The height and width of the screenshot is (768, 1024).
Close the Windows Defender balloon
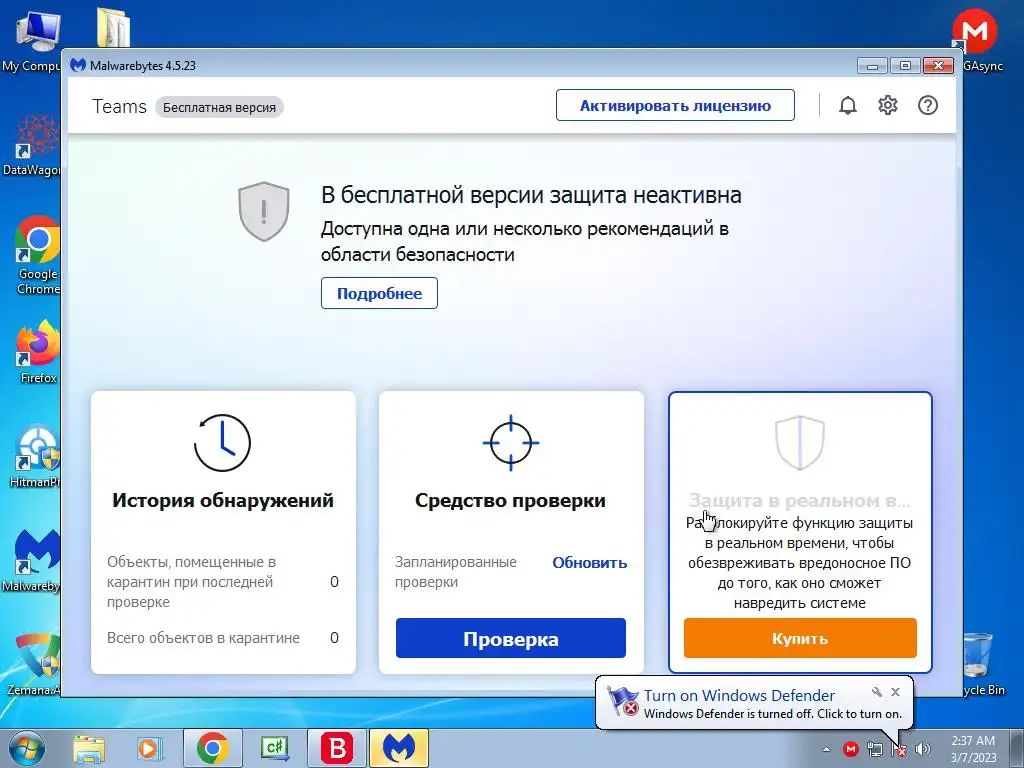click(x=895, y=692)
